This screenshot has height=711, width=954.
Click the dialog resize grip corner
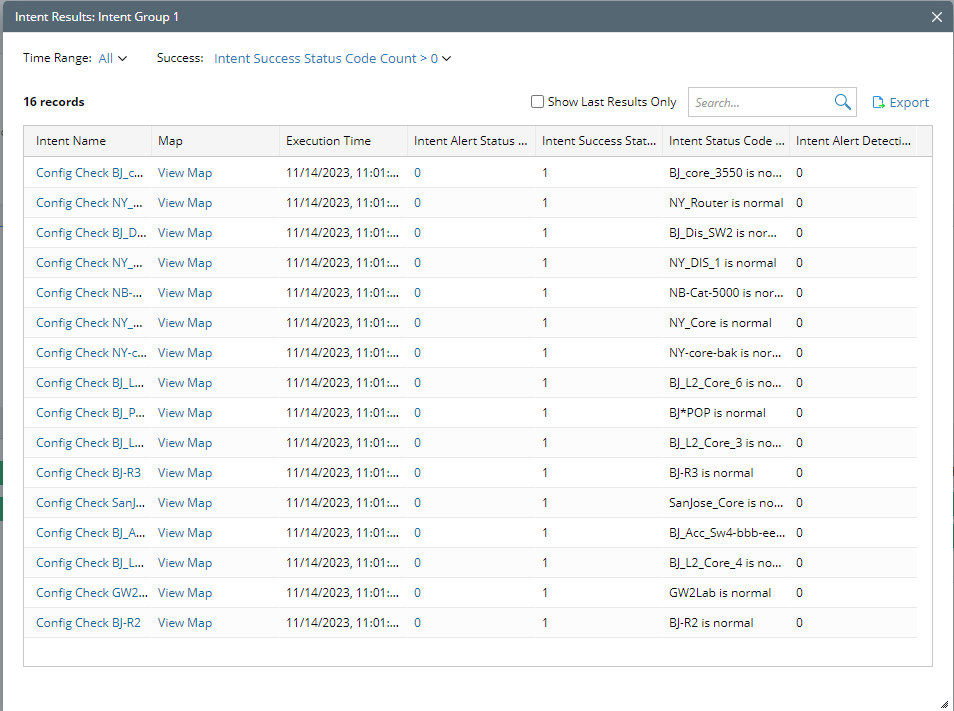click(x=943, y=702)
